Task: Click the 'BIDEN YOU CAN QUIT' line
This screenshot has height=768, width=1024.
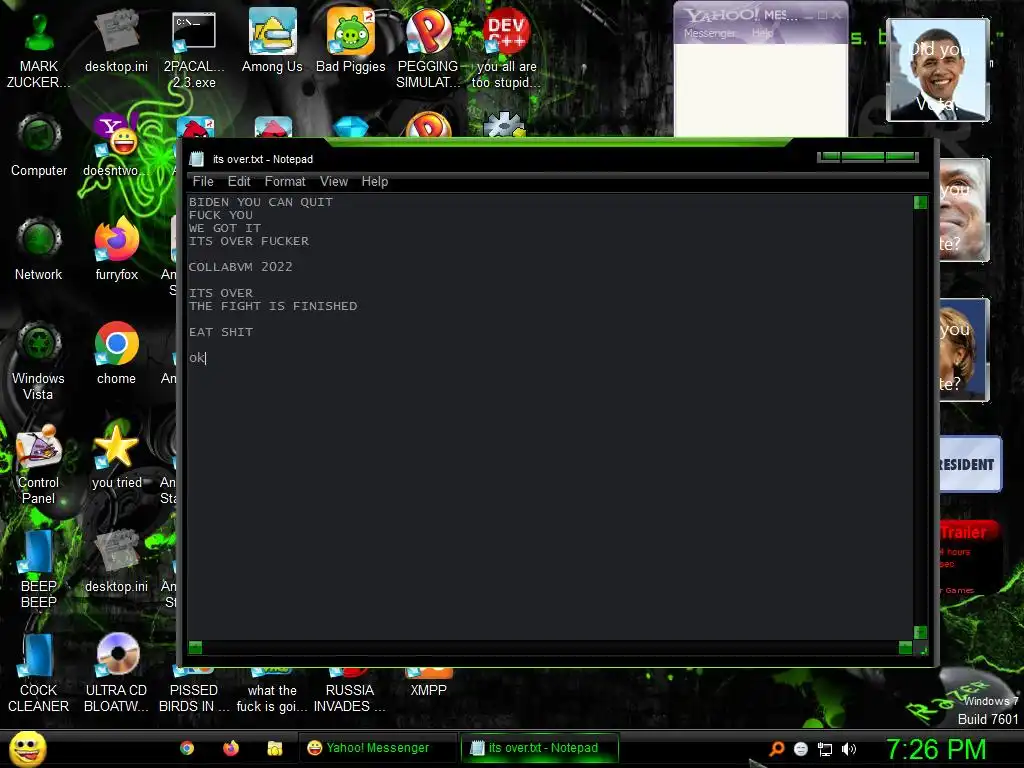Action: coord(261,202)
